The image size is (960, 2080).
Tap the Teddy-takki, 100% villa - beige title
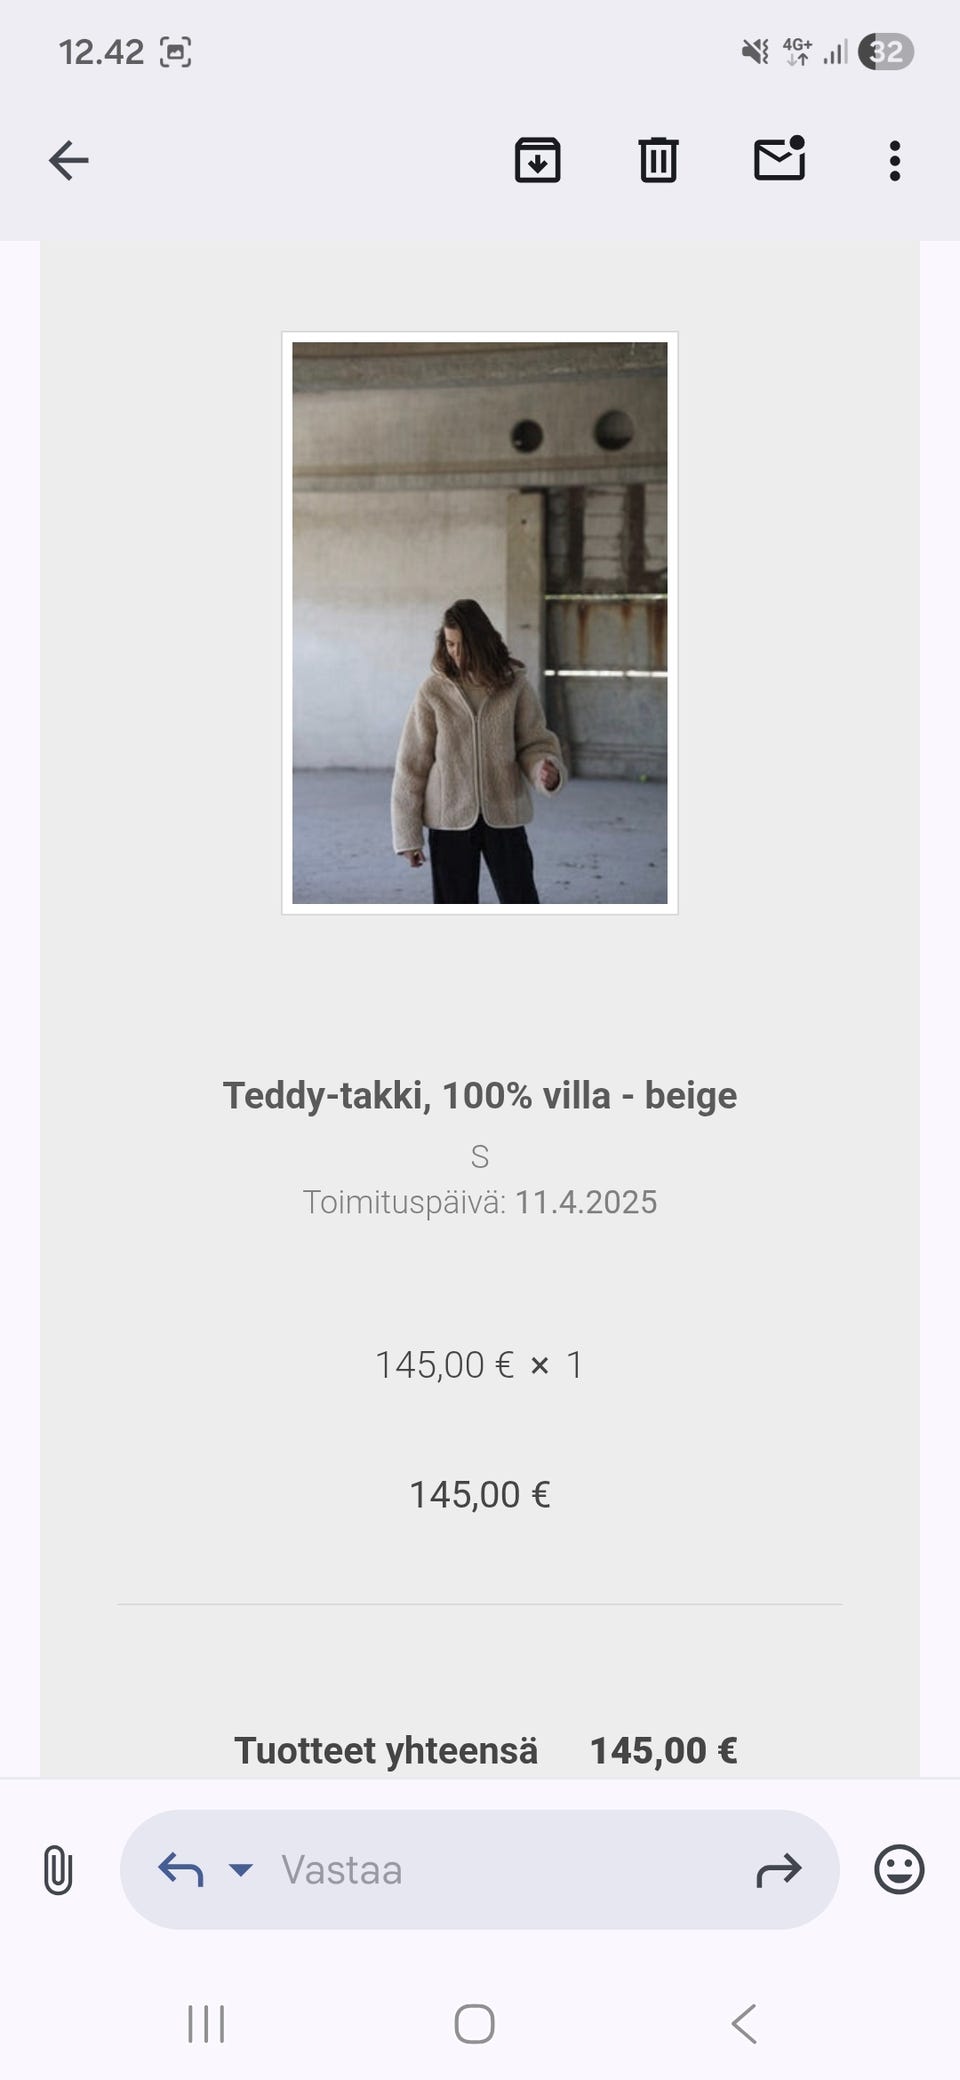pyautogui.click(x=480, y=1095)
